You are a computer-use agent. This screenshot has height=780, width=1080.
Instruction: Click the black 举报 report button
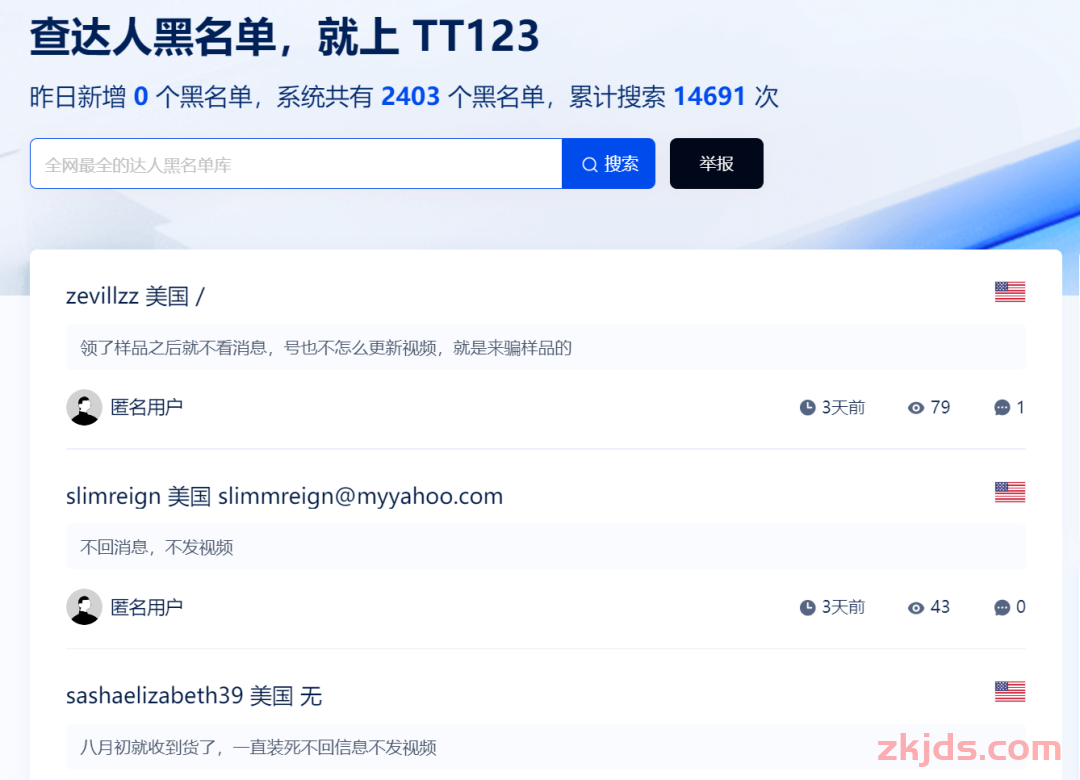[716, 163]
